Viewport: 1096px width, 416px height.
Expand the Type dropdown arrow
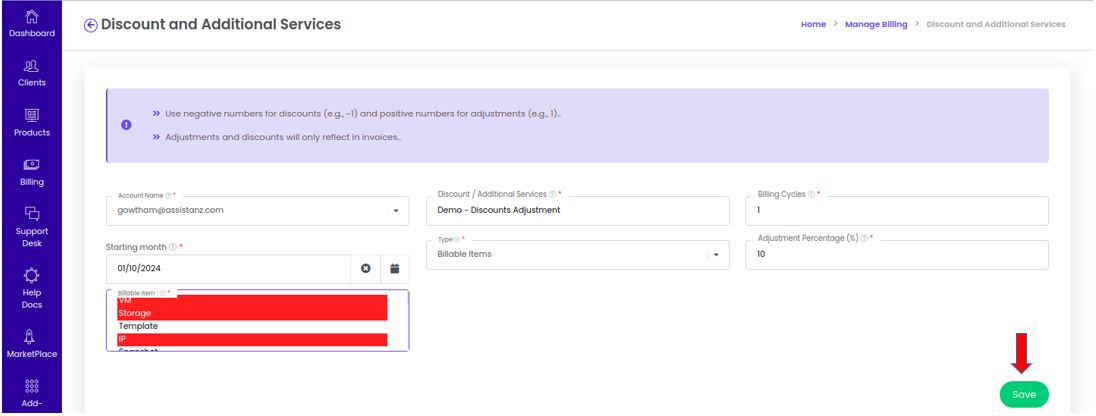pyautogui.click(x=716, y=255)
